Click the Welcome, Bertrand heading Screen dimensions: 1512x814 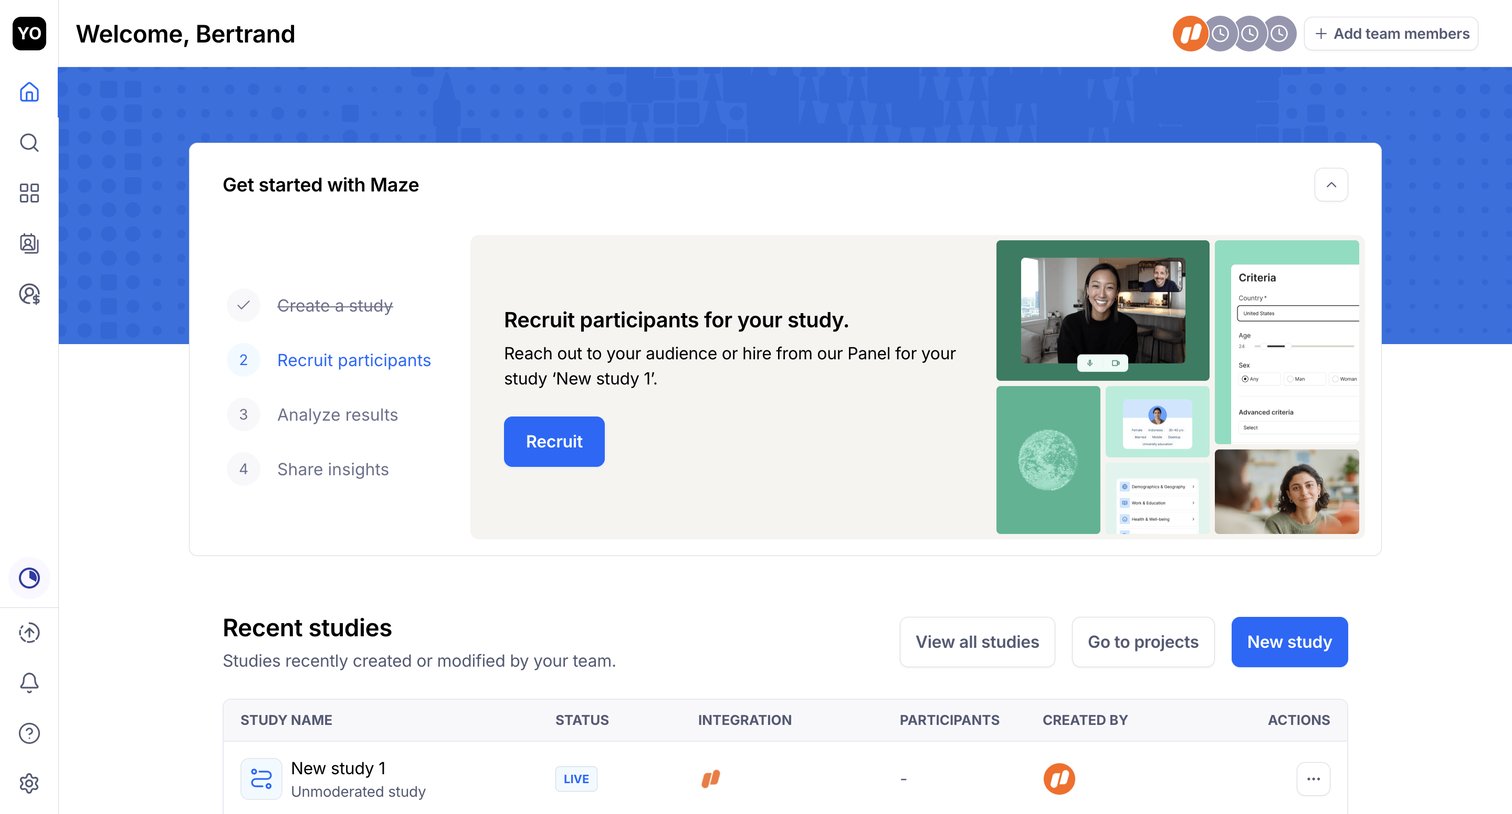186,34
